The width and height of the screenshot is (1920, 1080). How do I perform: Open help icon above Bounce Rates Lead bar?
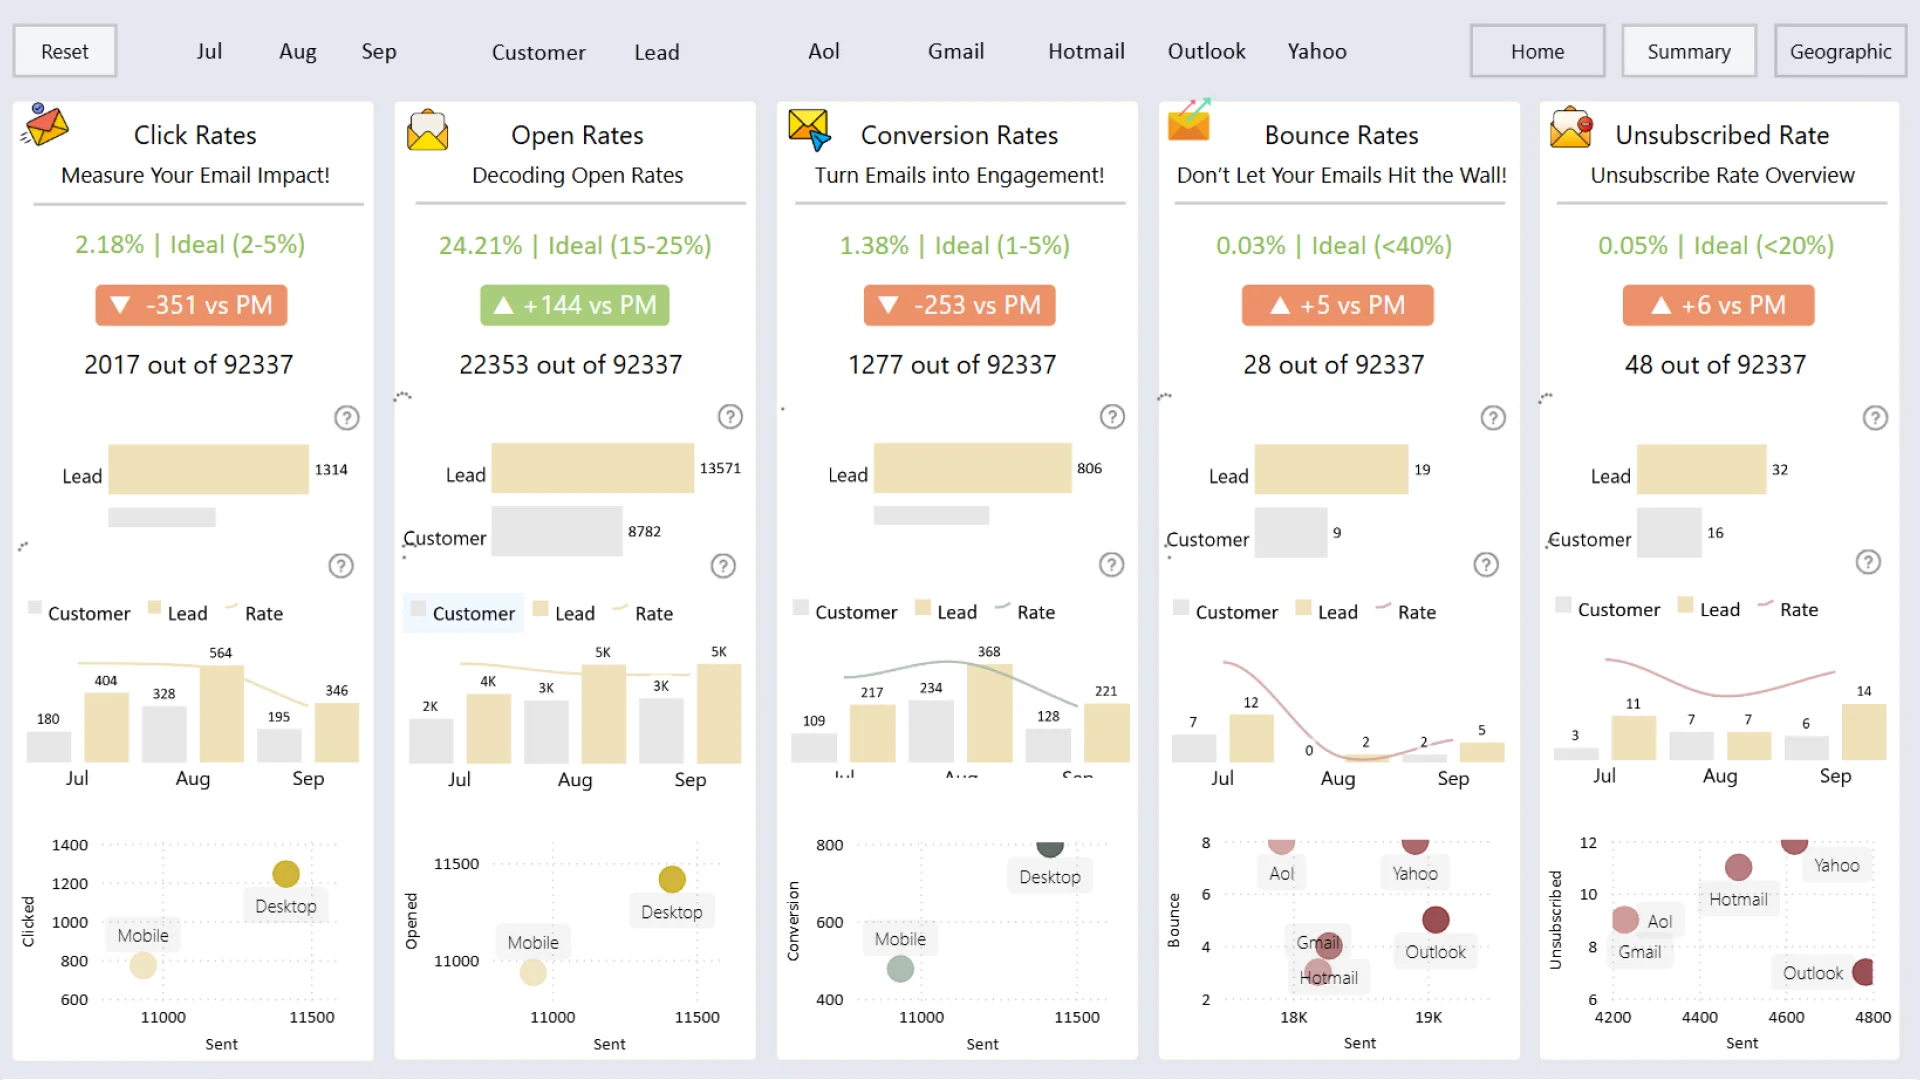[x=1493, y=418]
